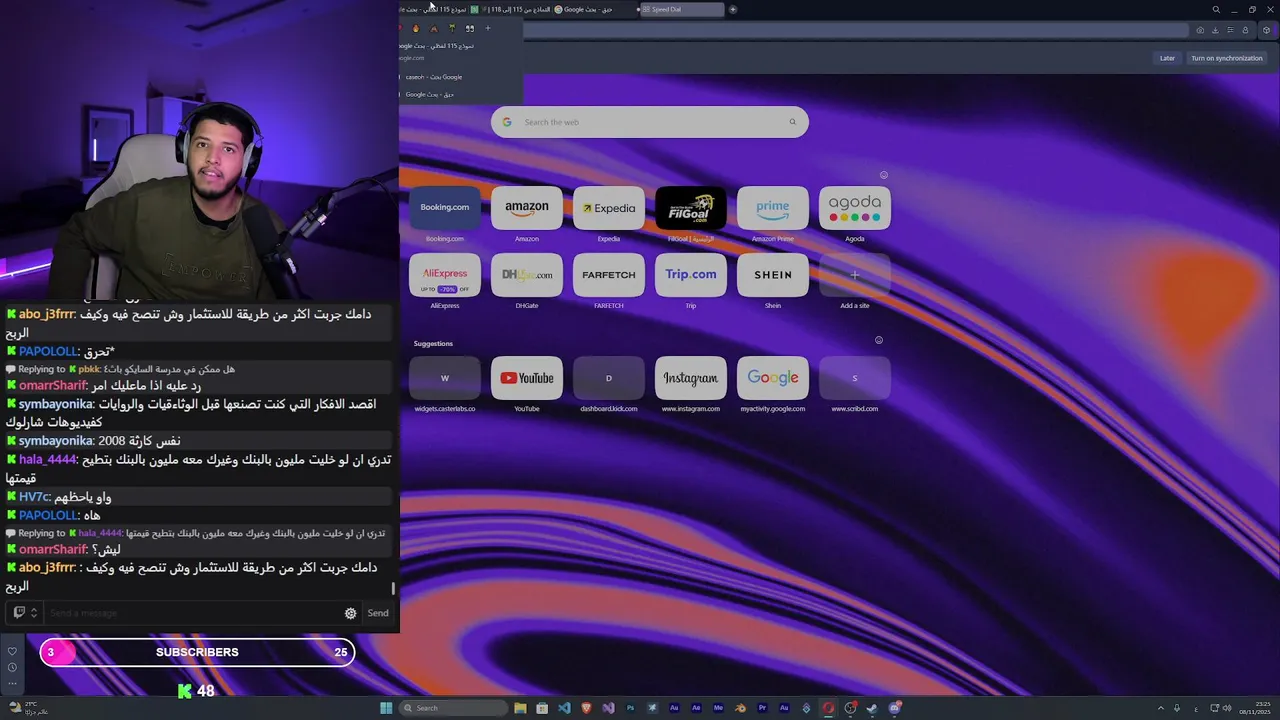The width and height of the screenshot is (1280, 720).
Task: Open Steam from the taskbar
Action: coord(872,708)
